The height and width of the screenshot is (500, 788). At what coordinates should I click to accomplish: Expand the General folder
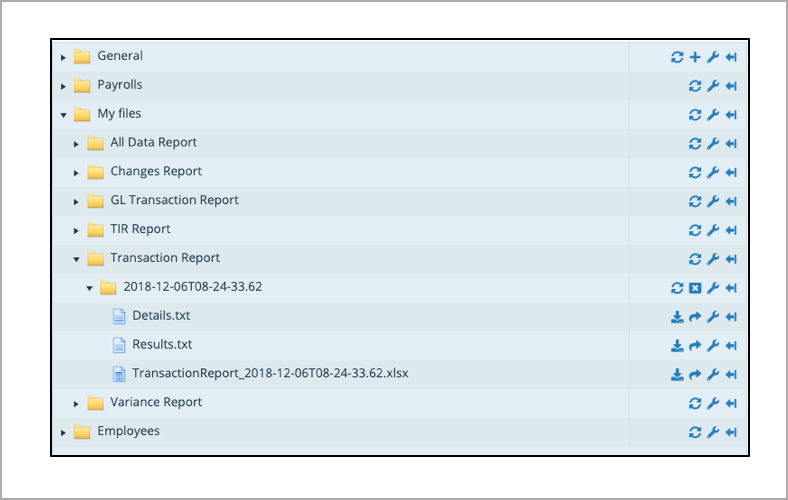(63, 58)
